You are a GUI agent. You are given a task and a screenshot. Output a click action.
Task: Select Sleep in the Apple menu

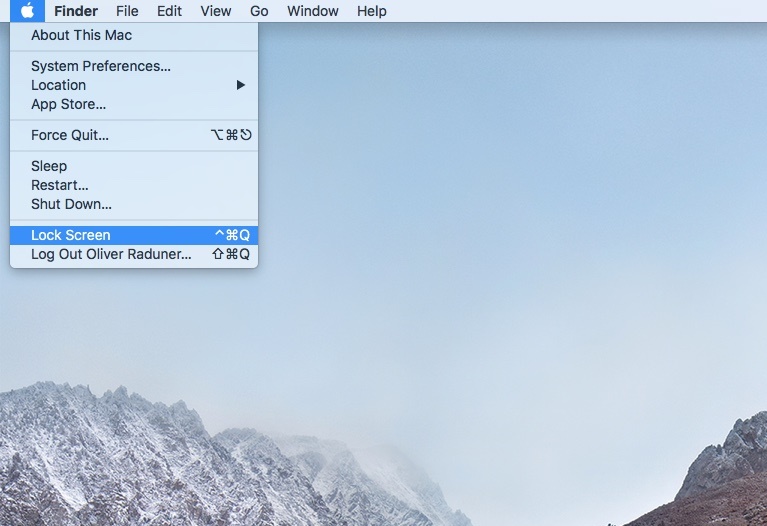tap(134, 166)
